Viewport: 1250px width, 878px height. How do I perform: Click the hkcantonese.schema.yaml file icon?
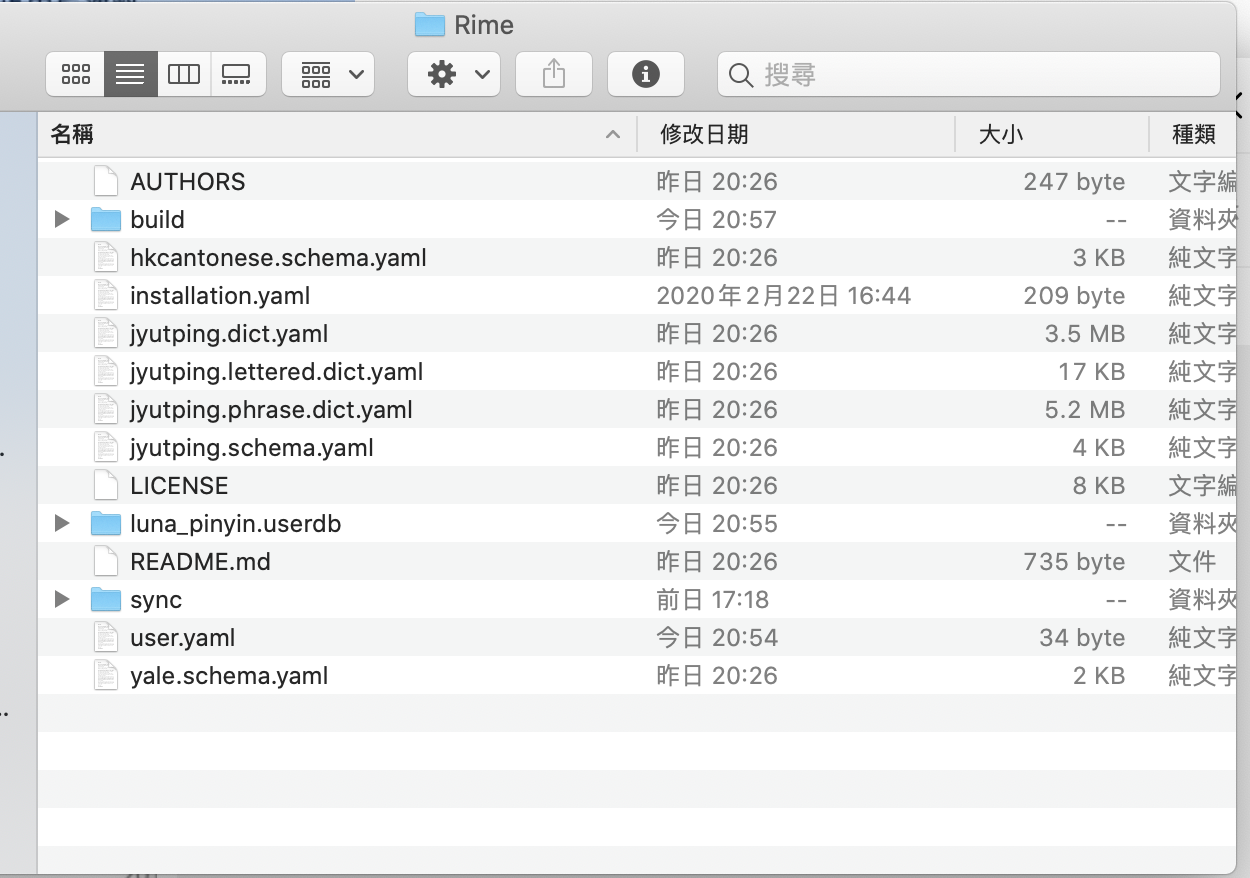pyautogui.click(x=106, y=257)
